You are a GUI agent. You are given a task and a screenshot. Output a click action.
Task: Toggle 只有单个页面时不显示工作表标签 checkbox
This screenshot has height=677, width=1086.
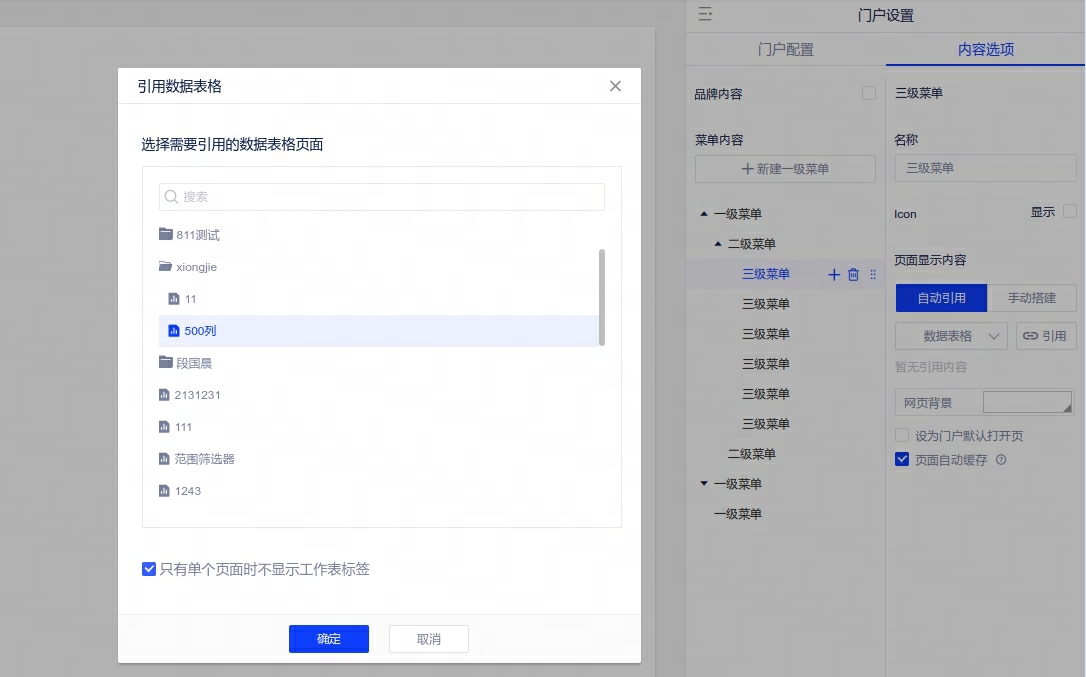point(149,569)
